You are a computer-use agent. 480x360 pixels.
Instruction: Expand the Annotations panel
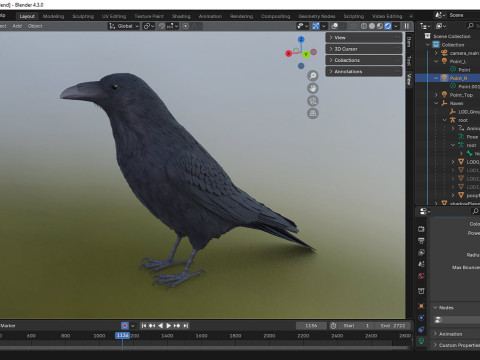364,72
